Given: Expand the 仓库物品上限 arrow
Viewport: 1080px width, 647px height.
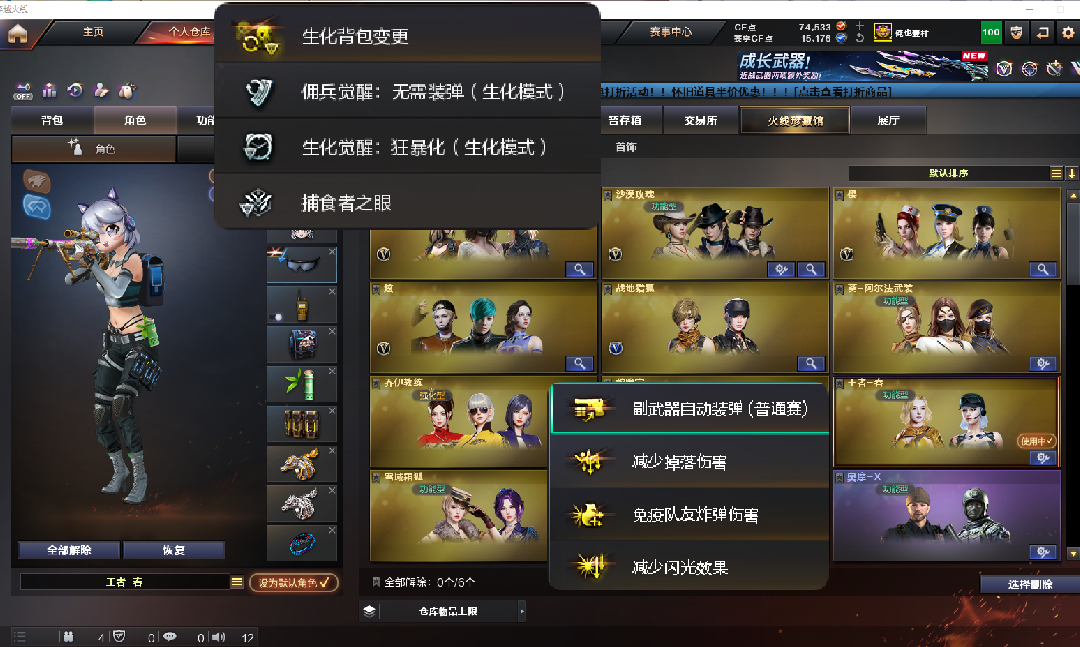Looking at the screenshot, I should [x=521, y=611].
